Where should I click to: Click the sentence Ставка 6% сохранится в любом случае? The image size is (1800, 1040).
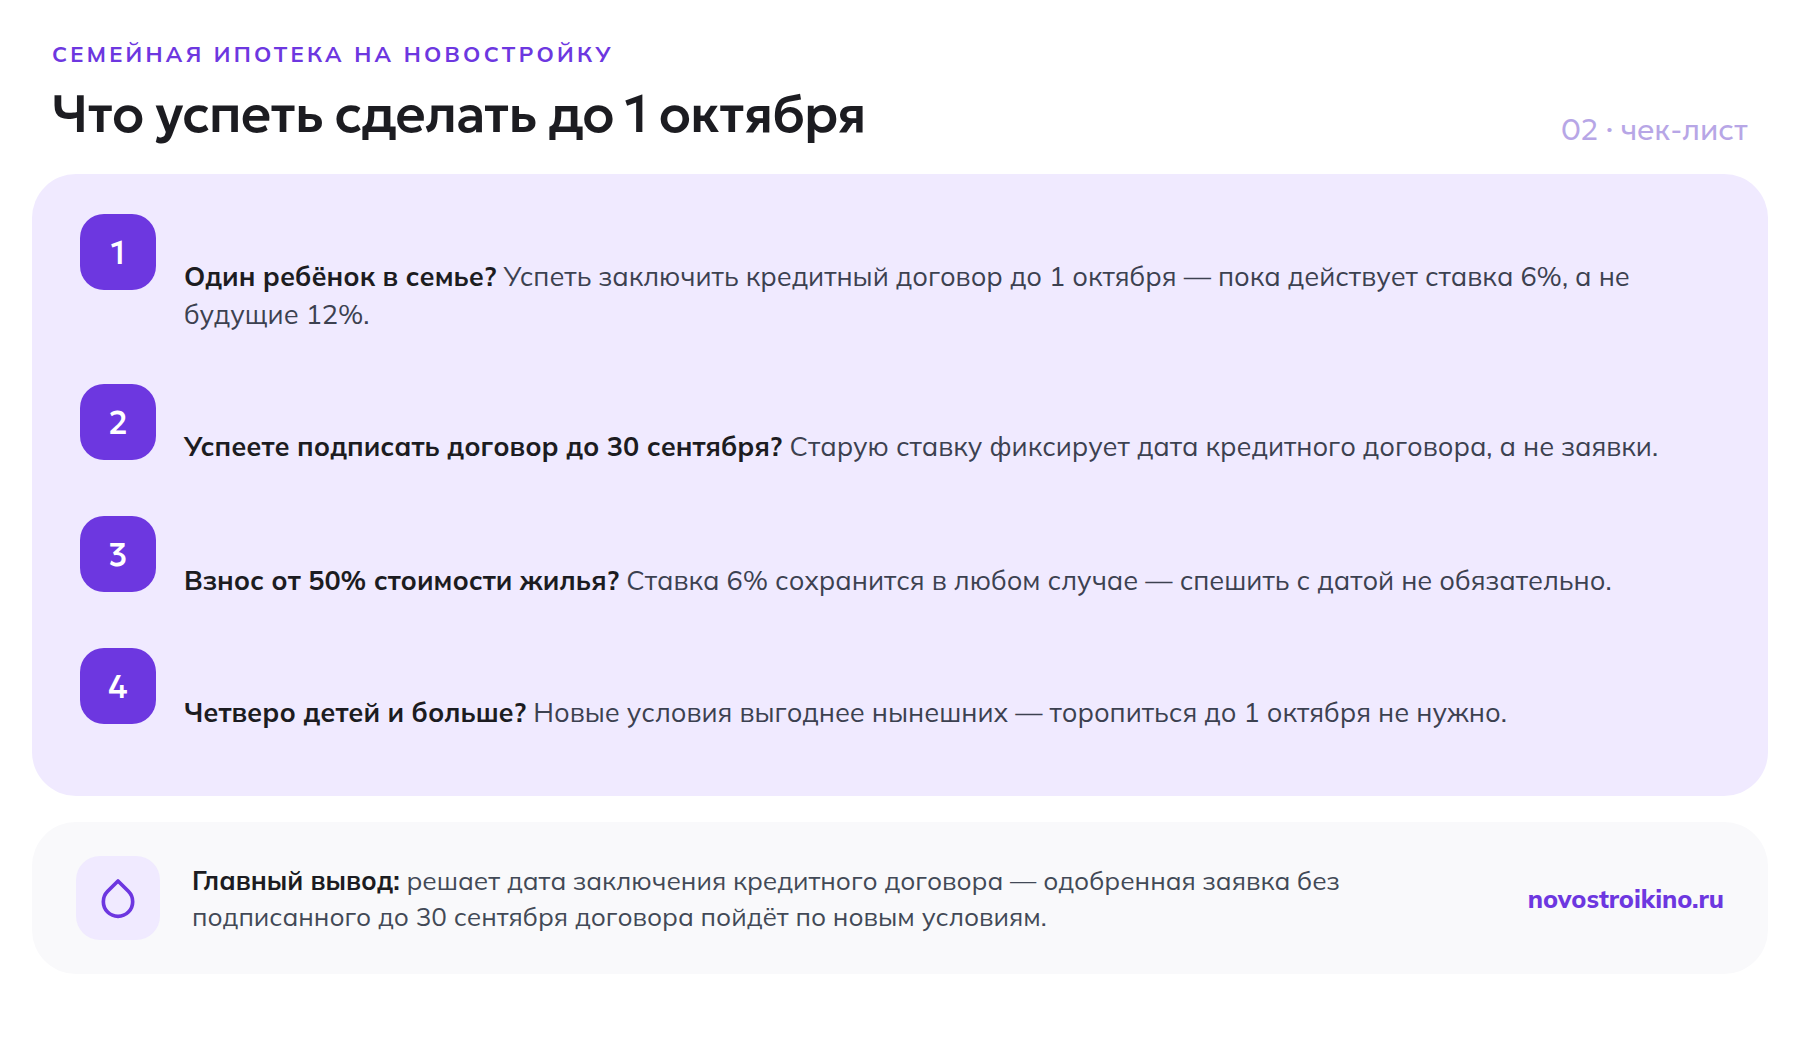pos(882,581)
